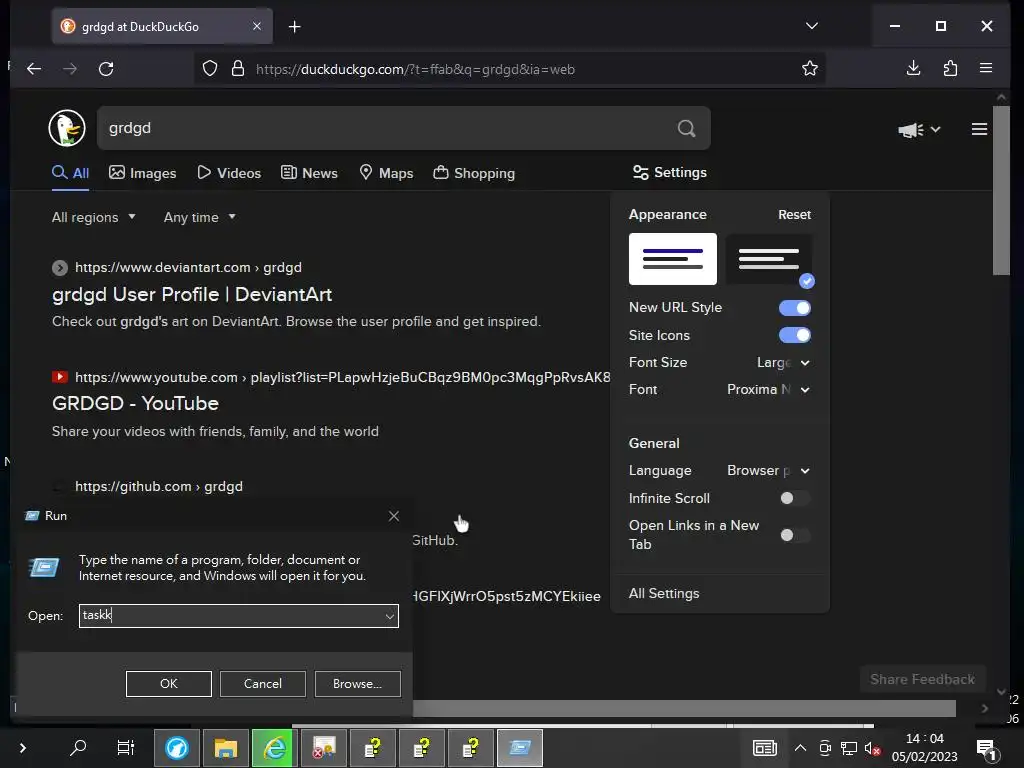This screenshot has height=768, width=1024.
Task: Toggle the New URL Style switch
Action: coord(795,308)
